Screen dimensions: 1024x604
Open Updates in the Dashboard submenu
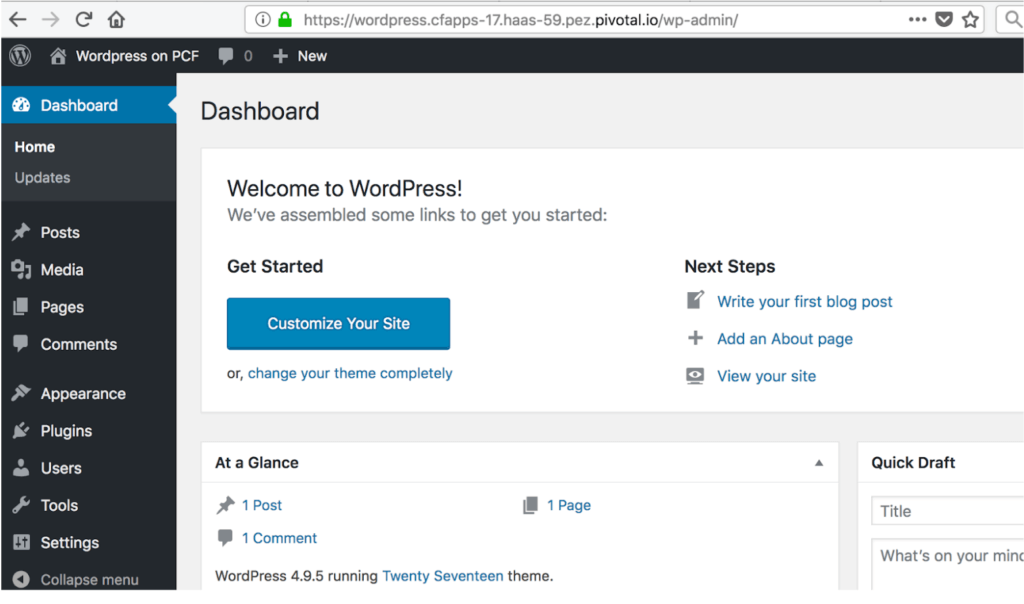(42, 178)
